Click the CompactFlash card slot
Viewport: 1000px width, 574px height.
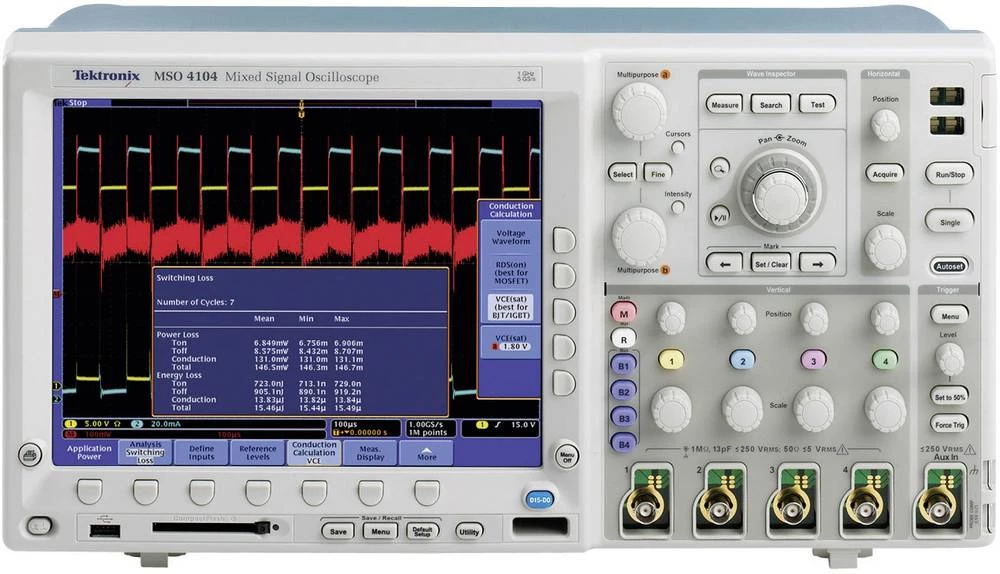pos(210,527)
